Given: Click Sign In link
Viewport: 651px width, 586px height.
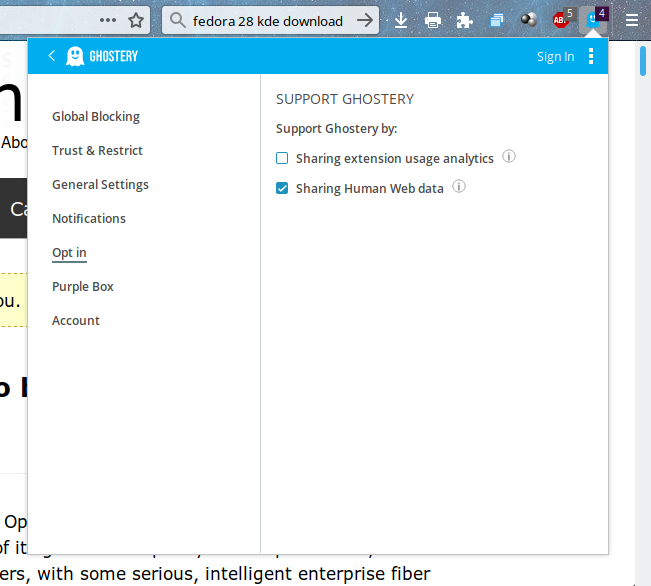Looking at the screenshot, I should pyautogui.click(x=555, y=57).
